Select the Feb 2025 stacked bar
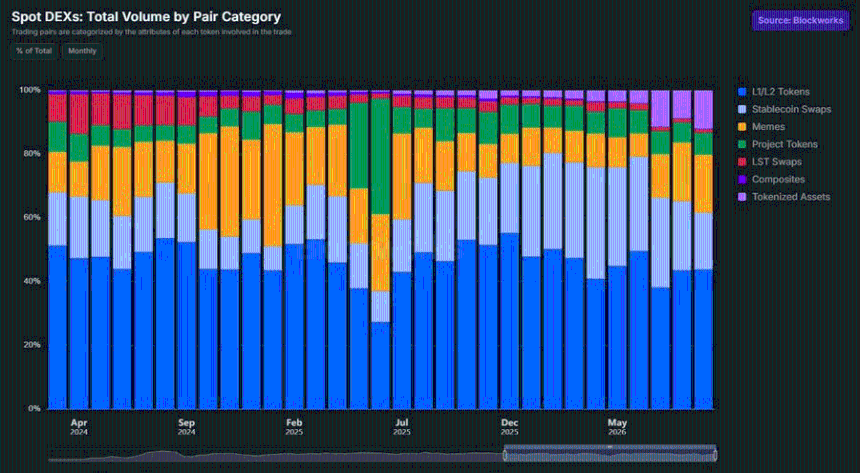860x473 pixels. [x=294, y=250]
